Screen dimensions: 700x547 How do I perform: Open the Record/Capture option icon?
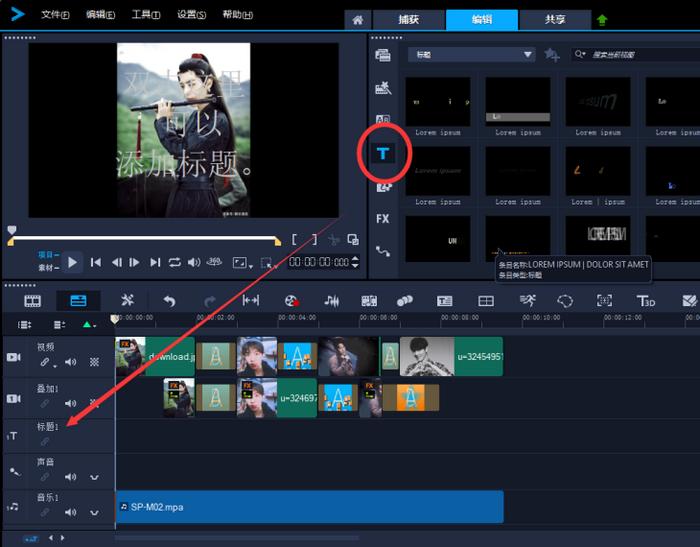click(291, 300)
